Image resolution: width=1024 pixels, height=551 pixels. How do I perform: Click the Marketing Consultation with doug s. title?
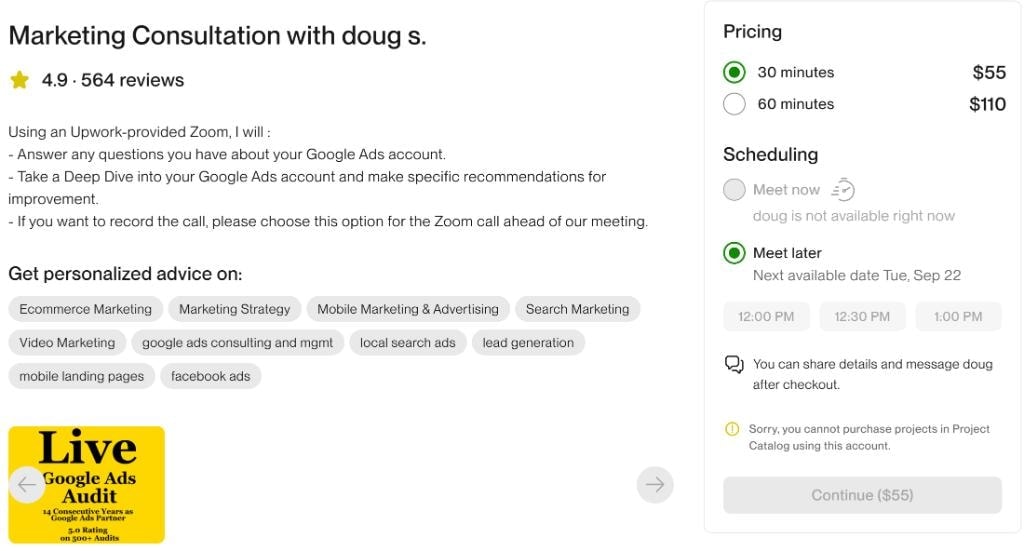[x=217, y=36]
